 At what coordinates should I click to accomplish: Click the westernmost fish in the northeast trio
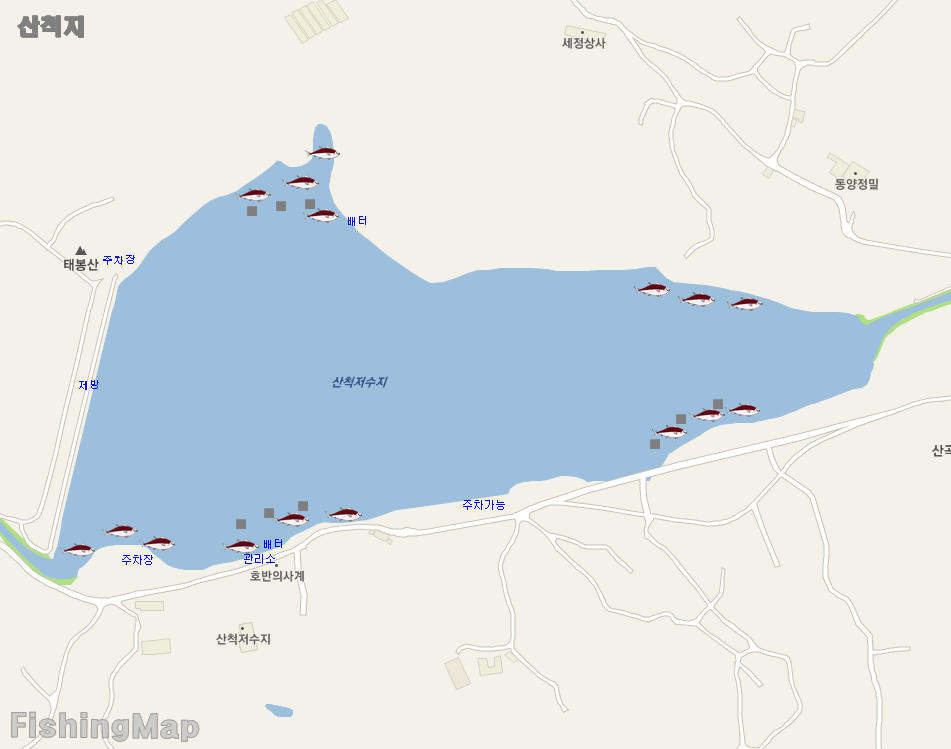click(652, 289)
